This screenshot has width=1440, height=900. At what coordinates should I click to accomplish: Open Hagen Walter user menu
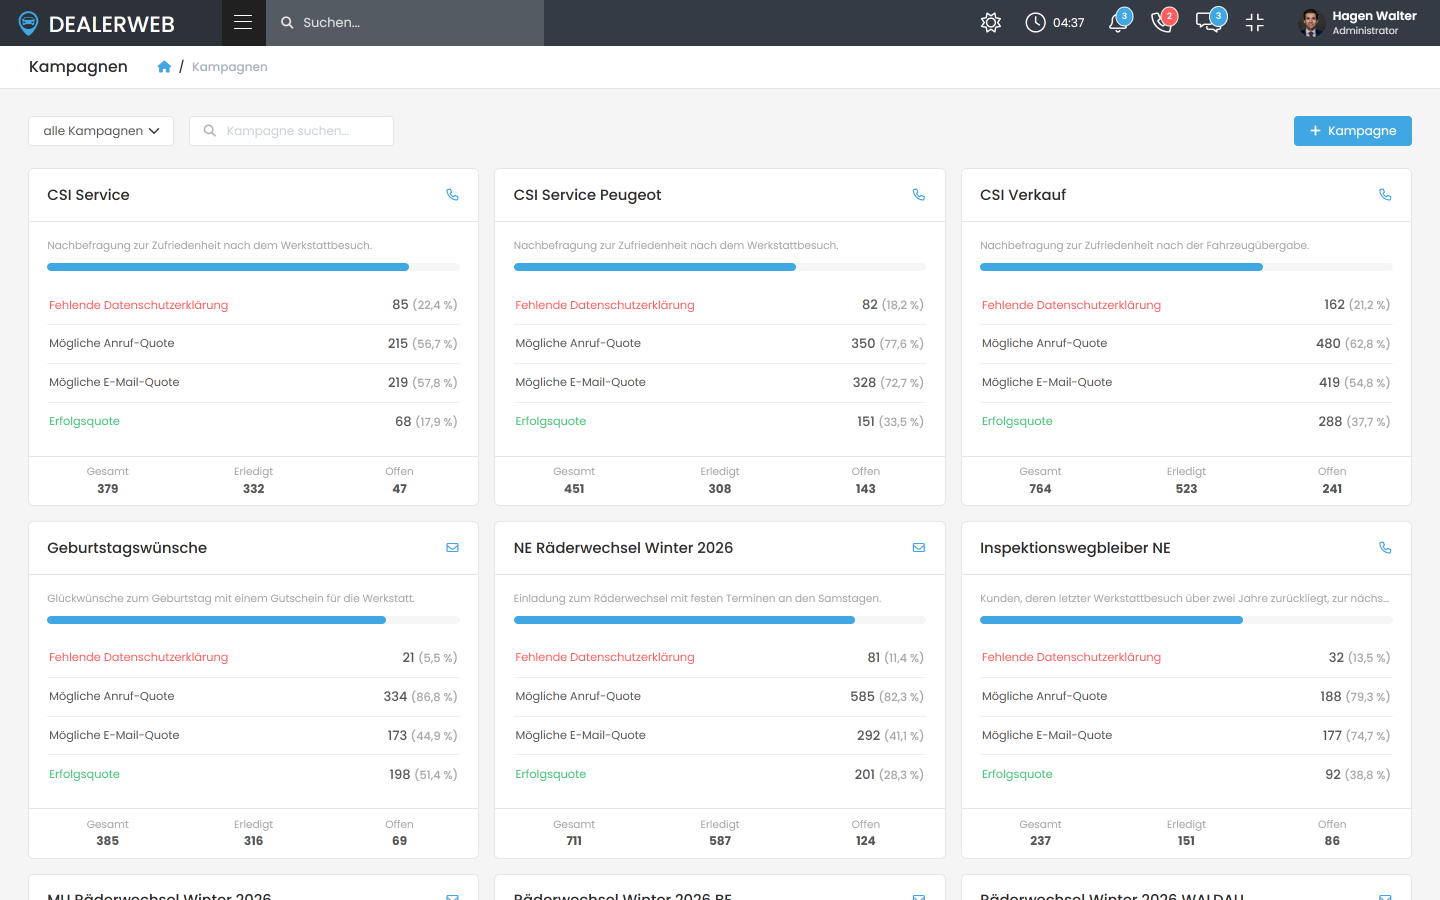(1358, 22)
